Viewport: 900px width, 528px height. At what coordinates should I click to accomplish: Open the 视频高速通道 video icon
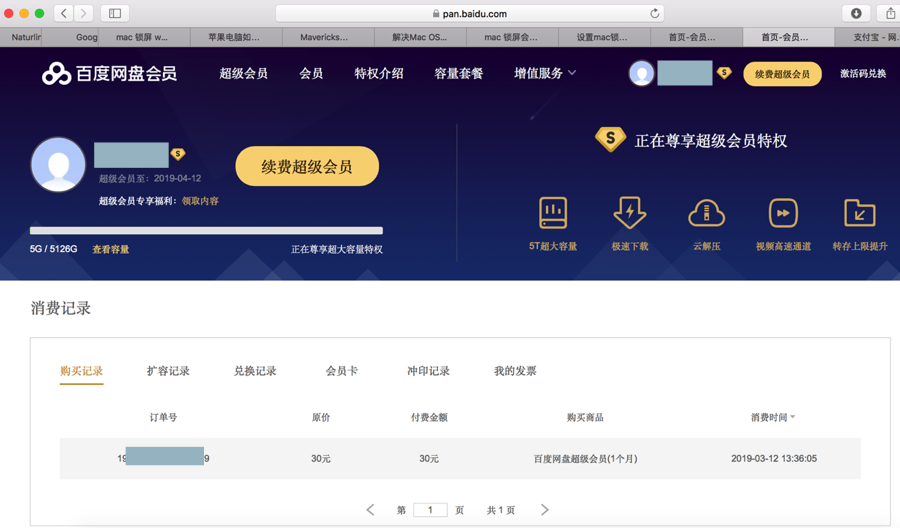pos(783,213)
